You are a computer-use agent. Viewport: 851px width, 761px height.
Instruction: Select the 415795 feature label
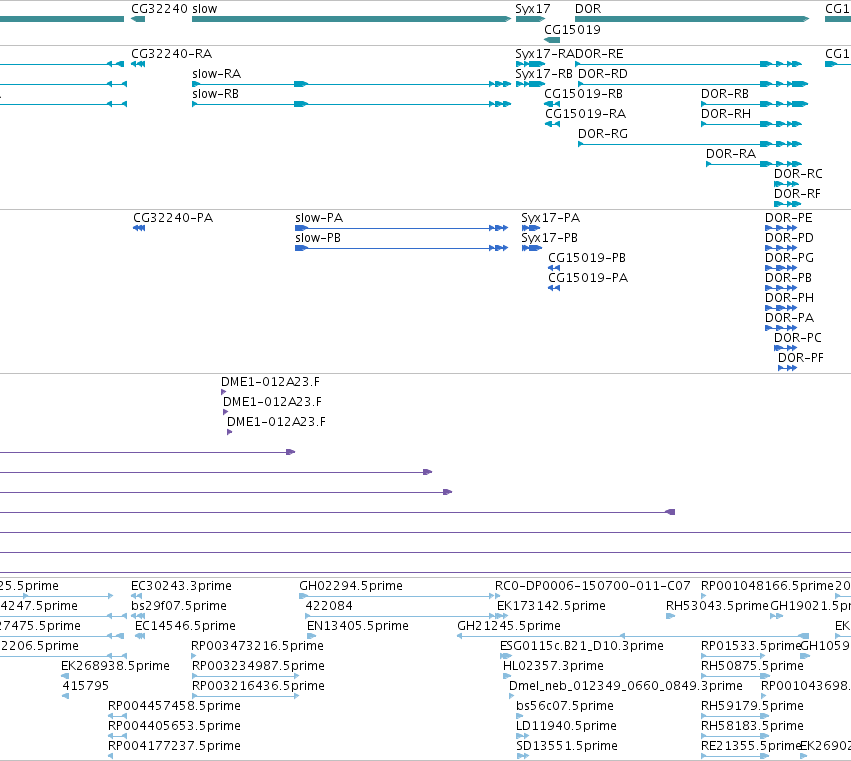(x=86, y=687)
